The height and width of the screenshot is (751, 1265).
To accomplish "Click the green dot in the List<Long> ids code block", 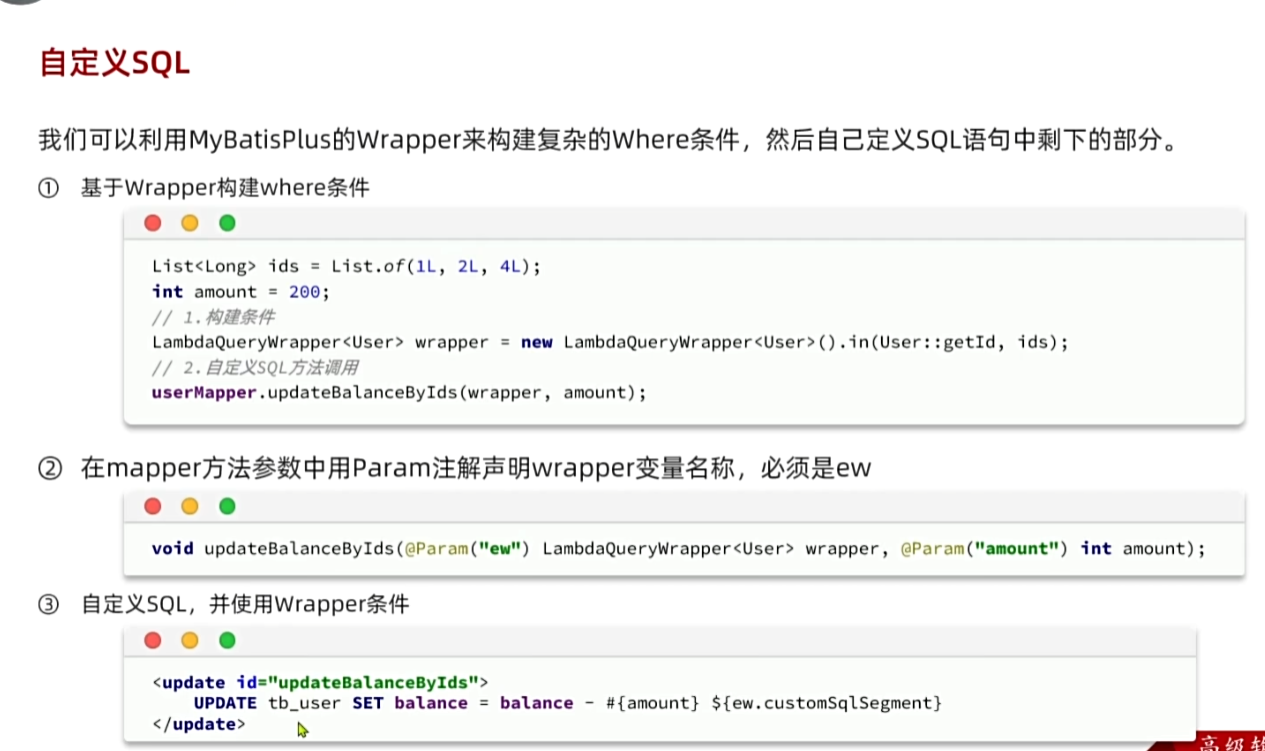I will click(227, 223).
